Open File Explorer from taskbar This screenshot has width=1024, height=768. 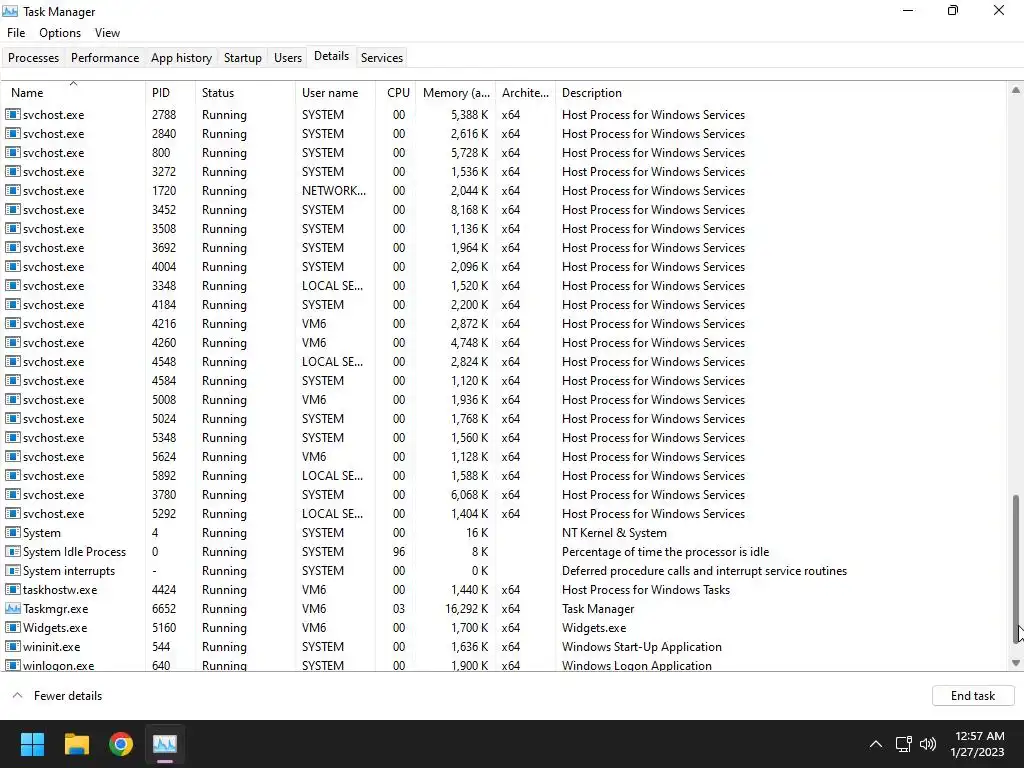76,744
